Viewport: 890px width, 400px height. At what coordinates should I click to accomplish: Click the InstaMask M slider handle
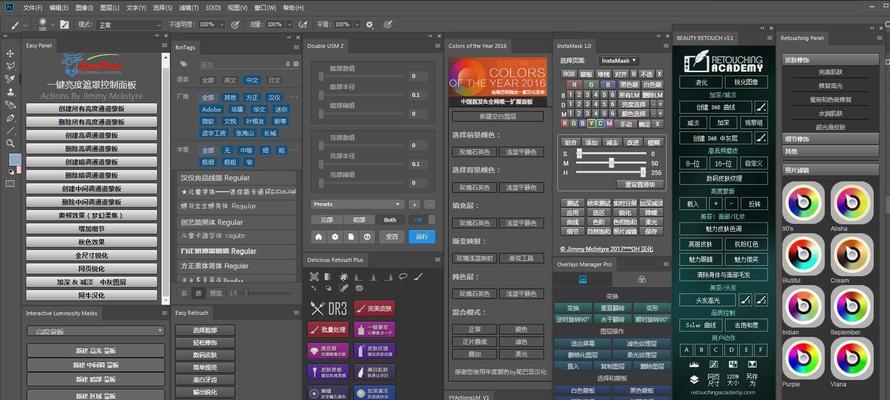coord(611,163)
